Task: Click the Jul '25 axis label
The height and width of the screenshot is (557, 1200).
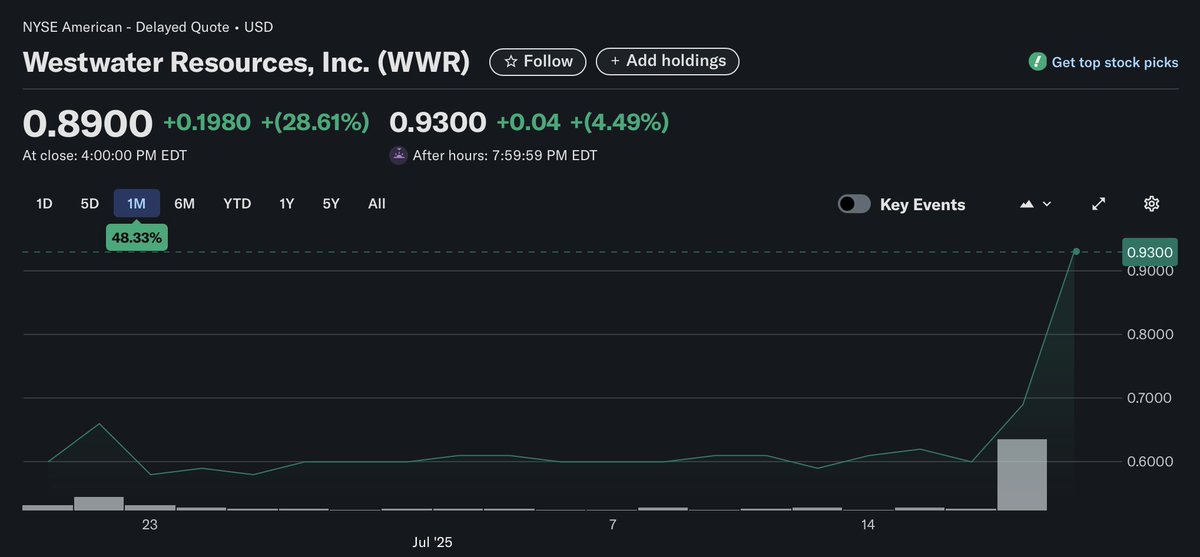Action: (433, 542)
